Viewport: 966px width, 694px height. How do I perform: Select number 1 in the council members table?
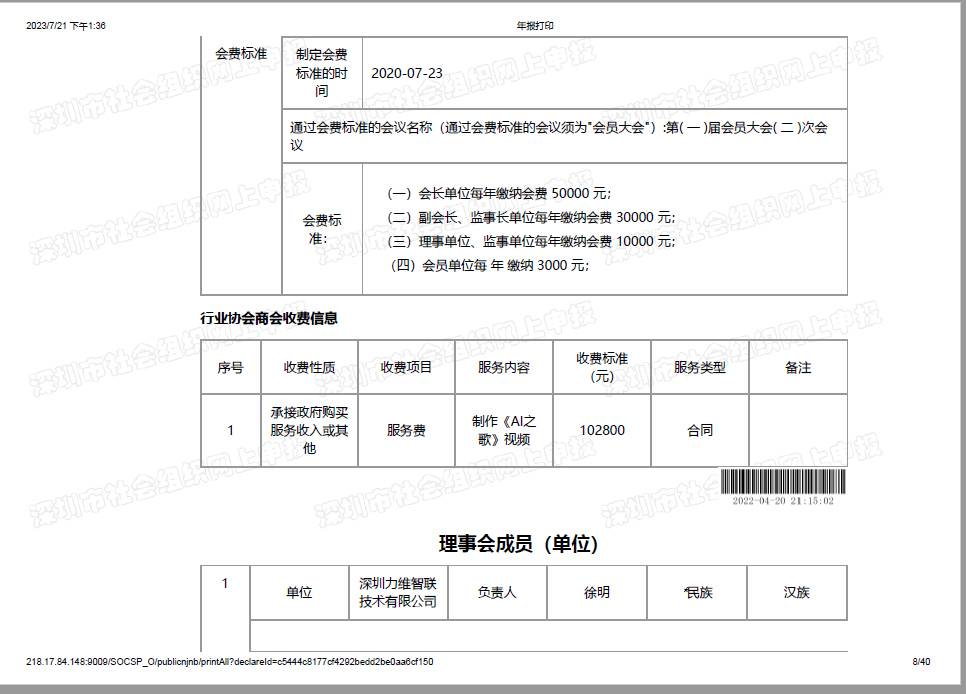pos(225,583)
